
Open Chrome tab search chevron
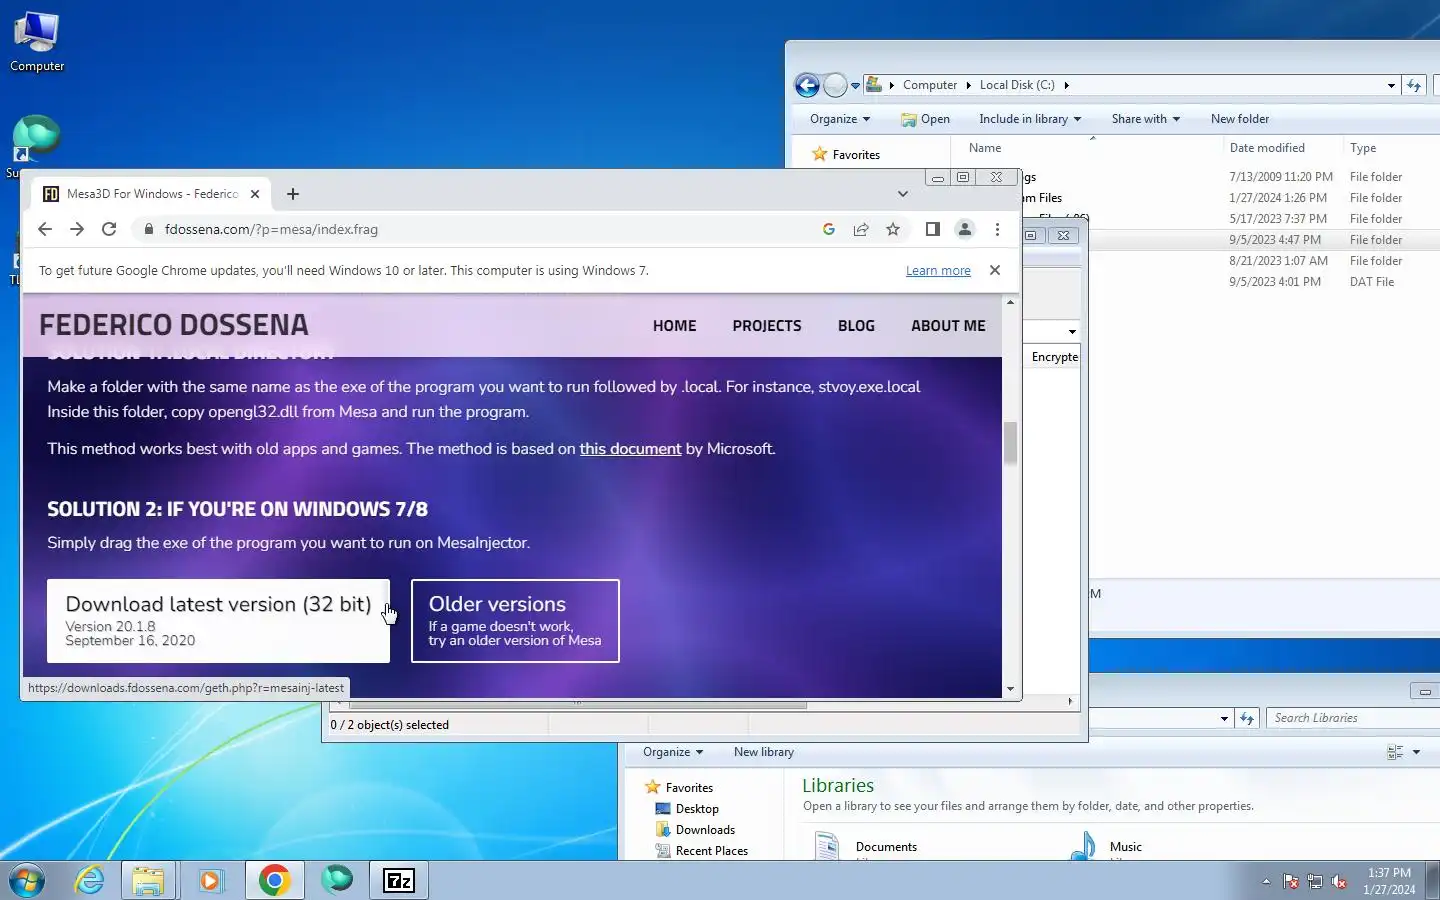pyautogui.click(x=903, y=194)
